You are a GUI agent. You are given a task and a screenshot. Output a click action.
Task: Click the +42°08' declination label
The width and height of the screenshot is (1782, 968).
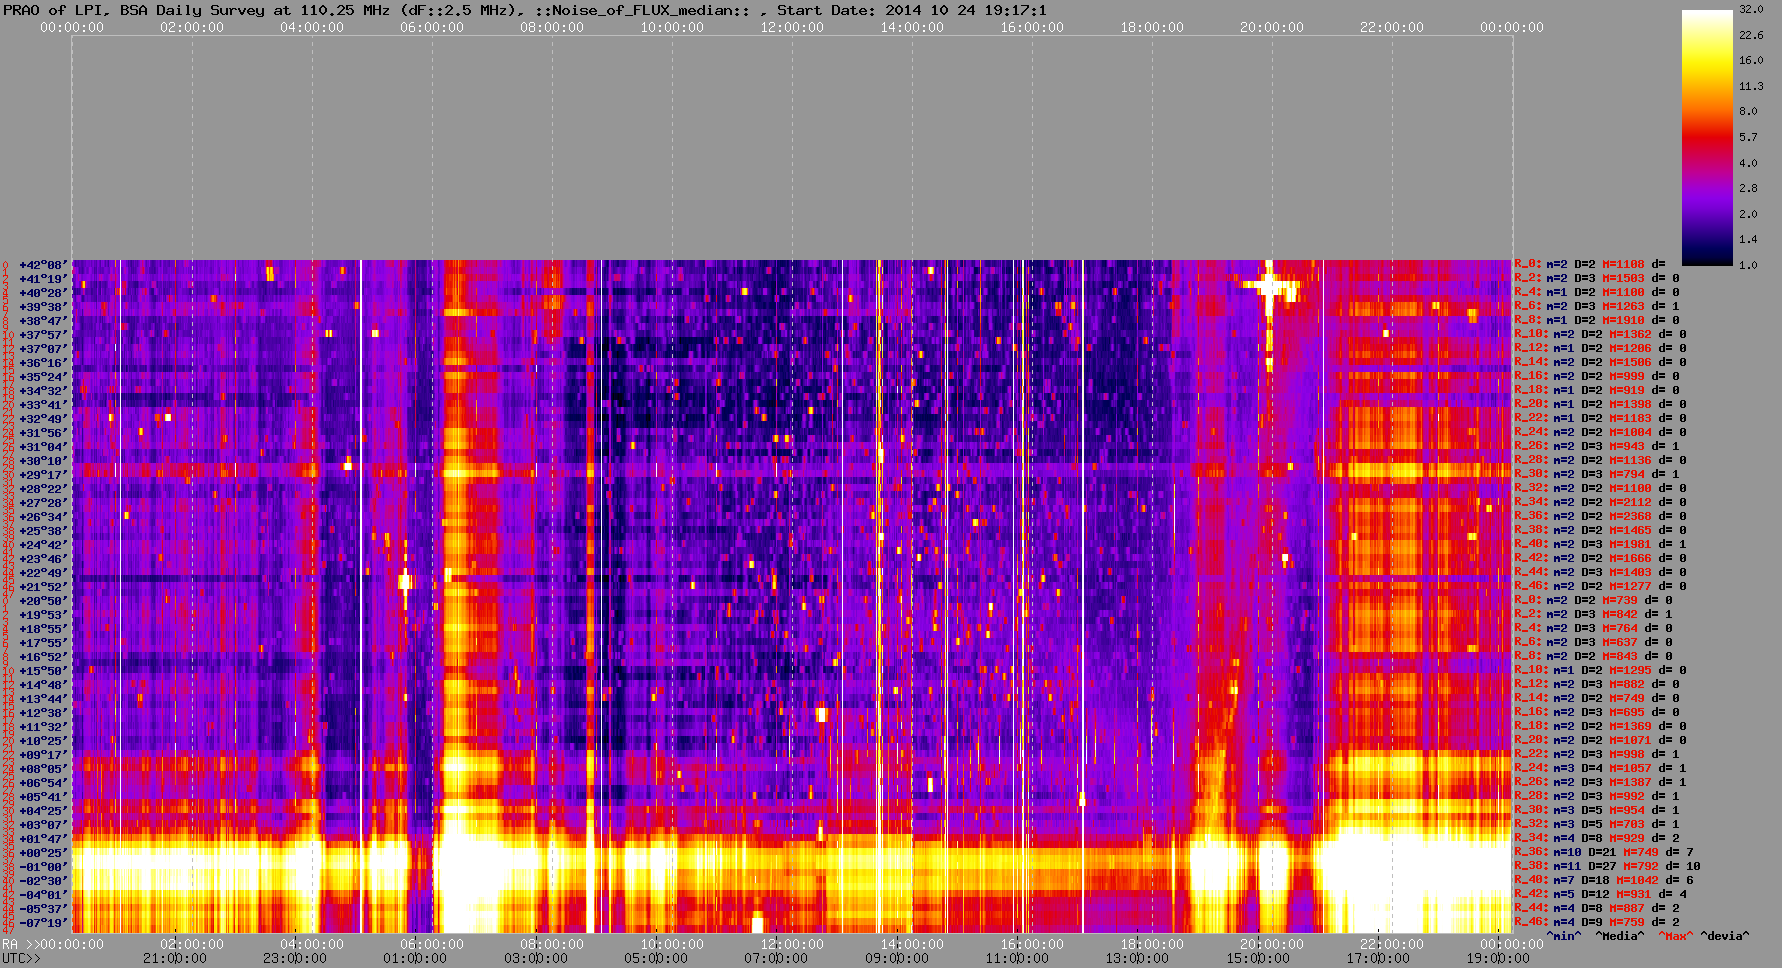43,265
